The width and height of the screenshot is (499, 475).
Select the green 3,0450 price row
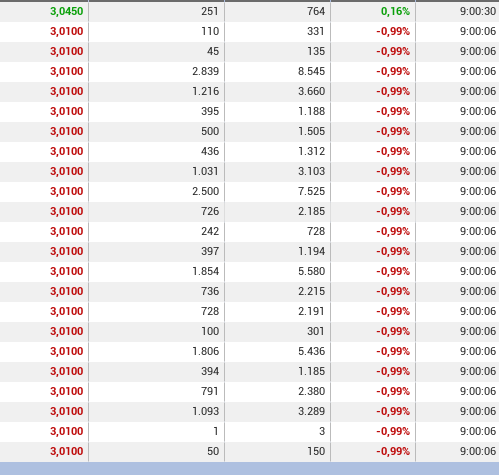(249, 11)
